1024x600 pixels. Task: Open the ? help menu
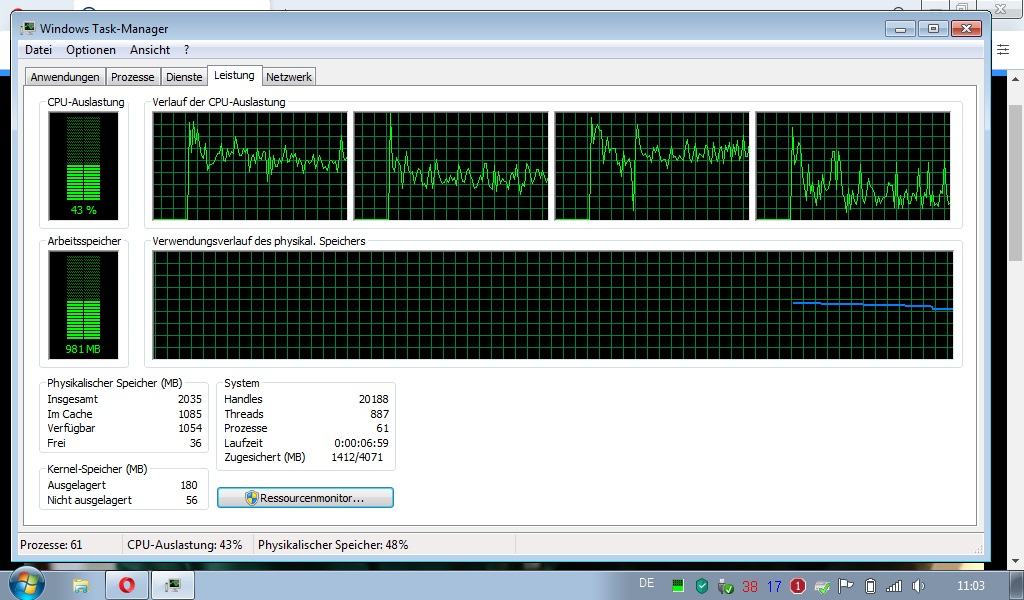[187, 50]
